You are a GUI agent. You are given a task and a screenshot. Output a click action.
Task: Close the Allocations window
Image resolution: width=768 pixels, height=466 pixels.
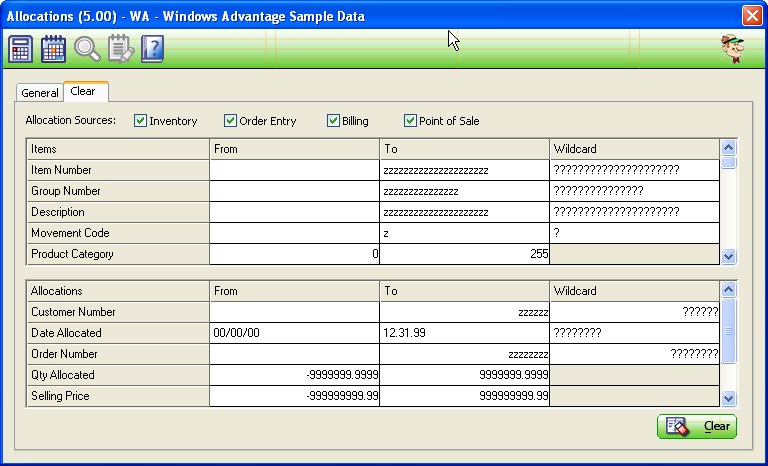pyautogui.click(x=752, y=16)
